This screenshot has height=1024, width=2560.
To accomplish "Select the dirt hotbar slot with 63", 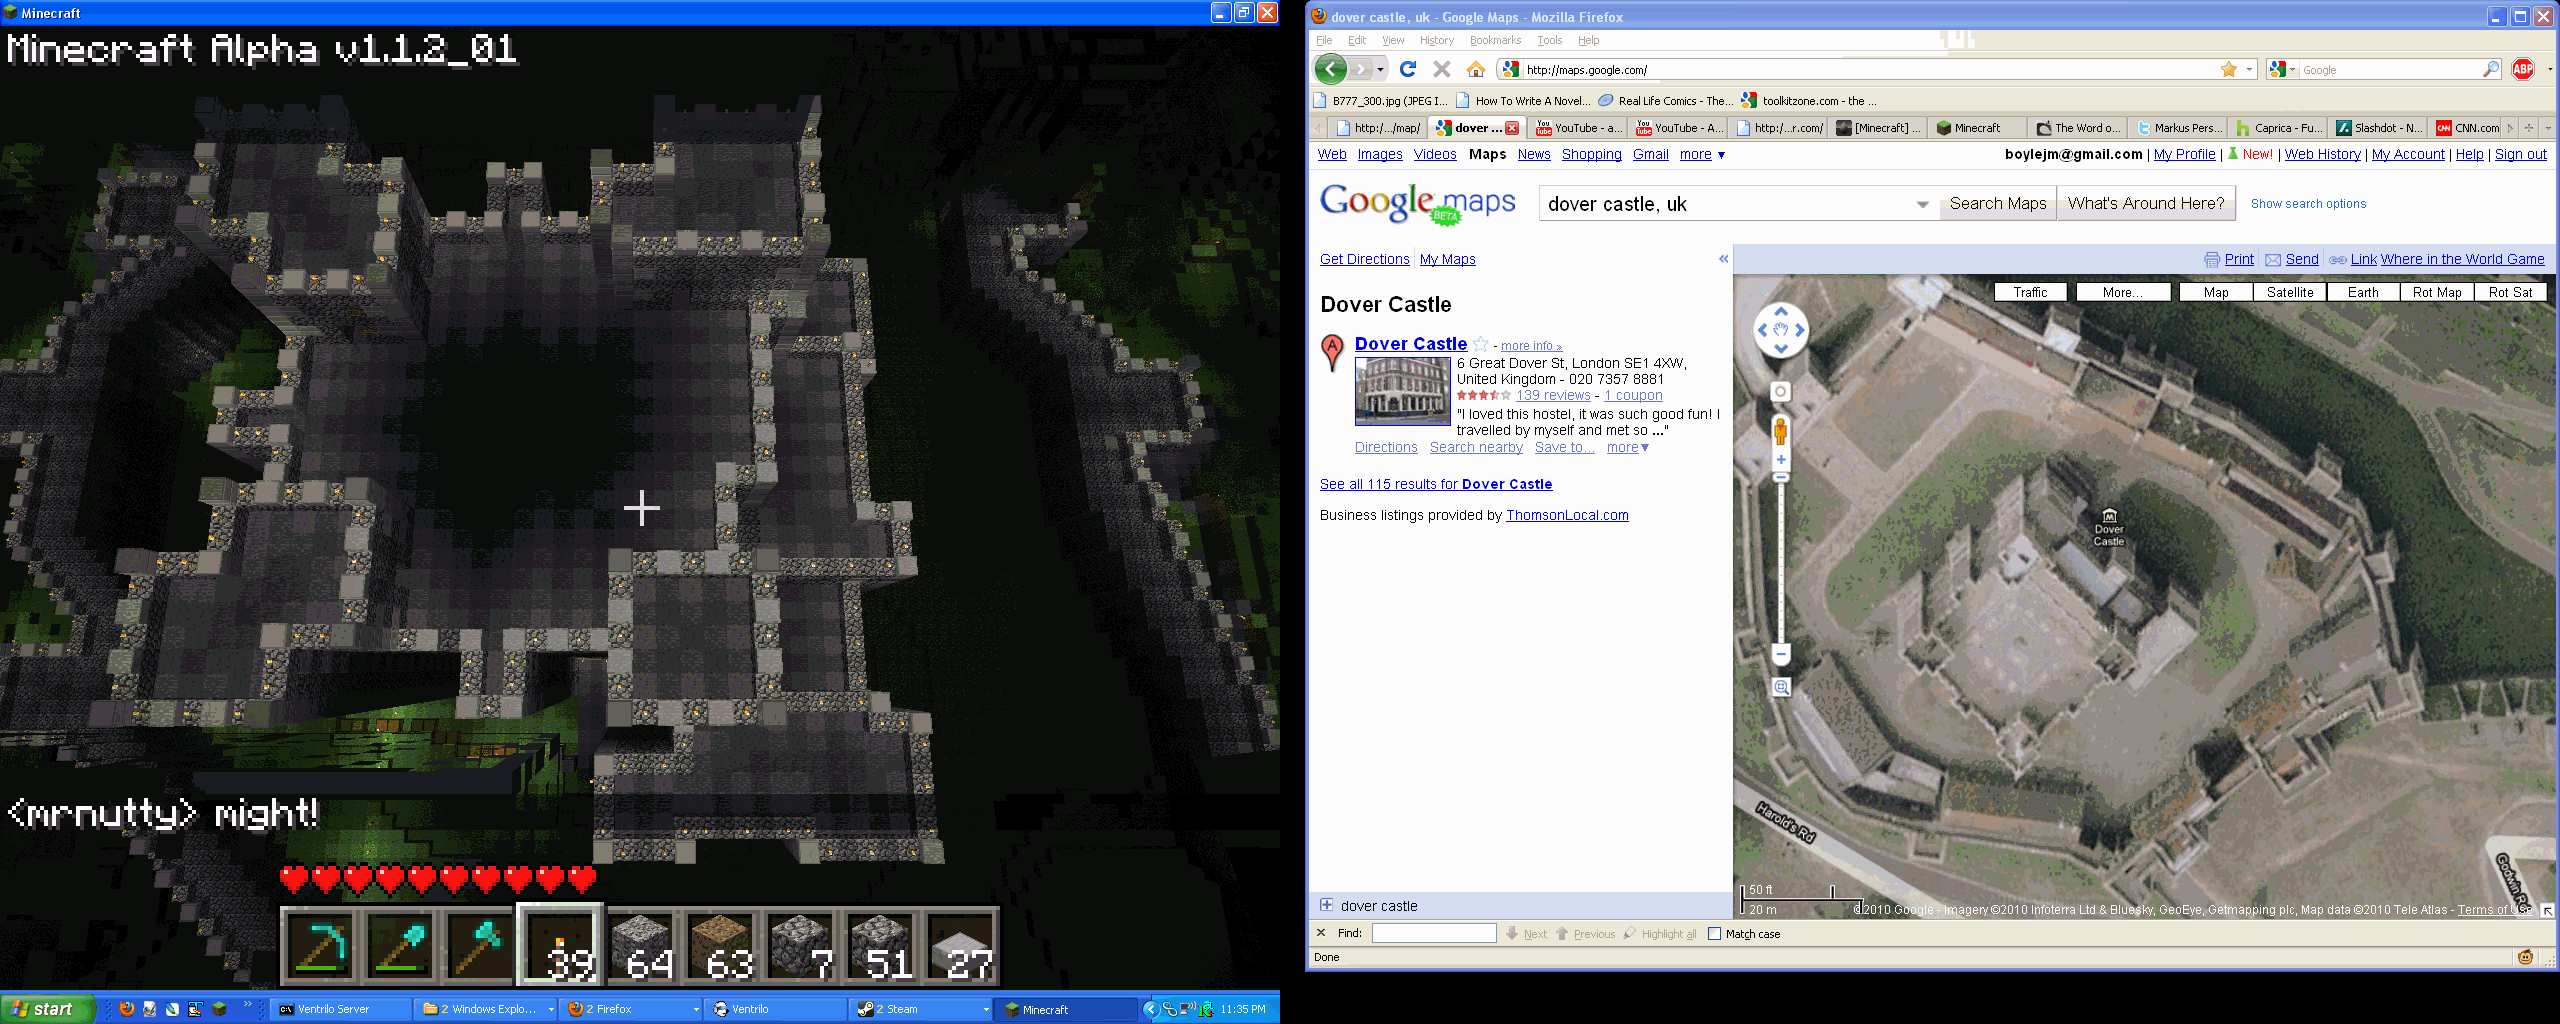I will 720,946.
